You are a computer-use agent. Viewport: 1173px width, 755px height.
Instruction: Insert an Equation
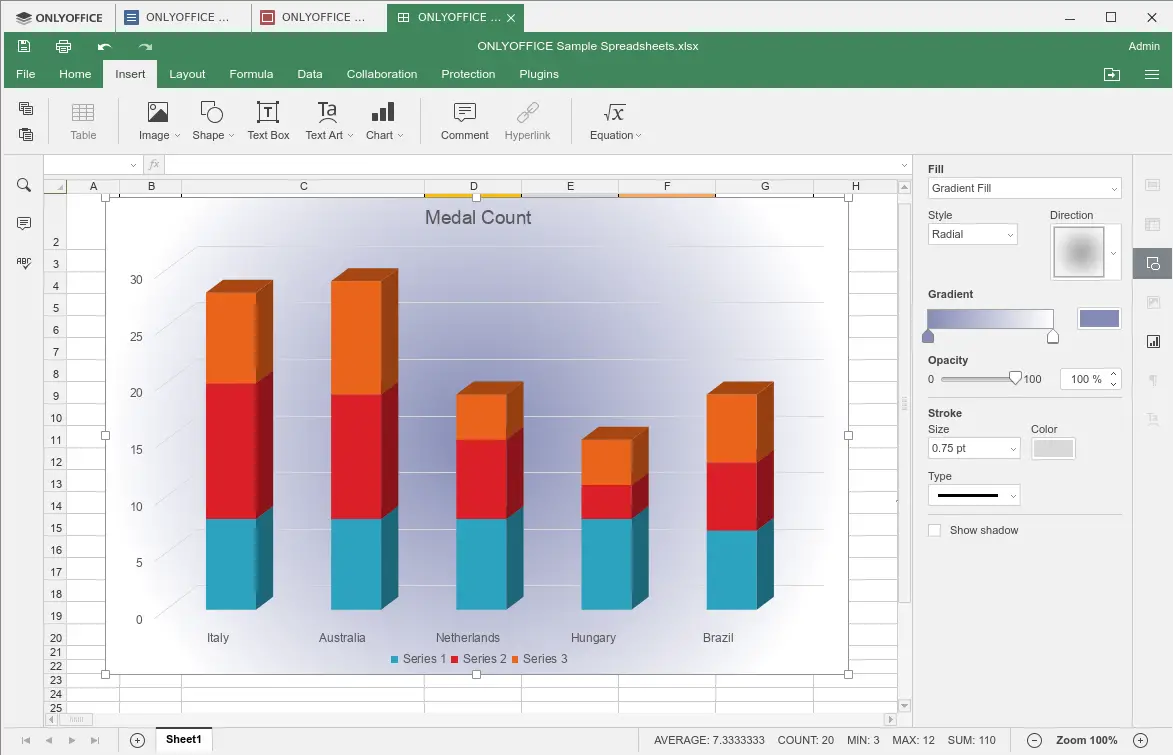[x=612, y=119]
